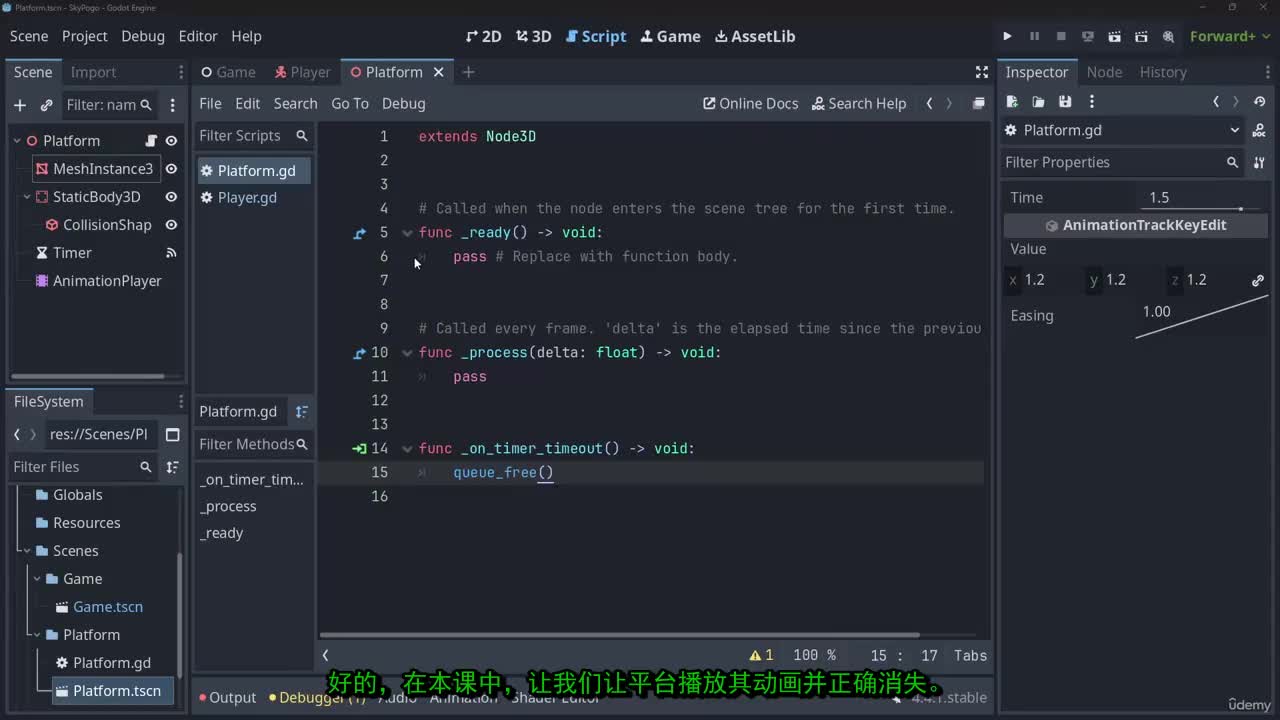Click the Search Help button

pyautogui.click(x=859, y=104)
